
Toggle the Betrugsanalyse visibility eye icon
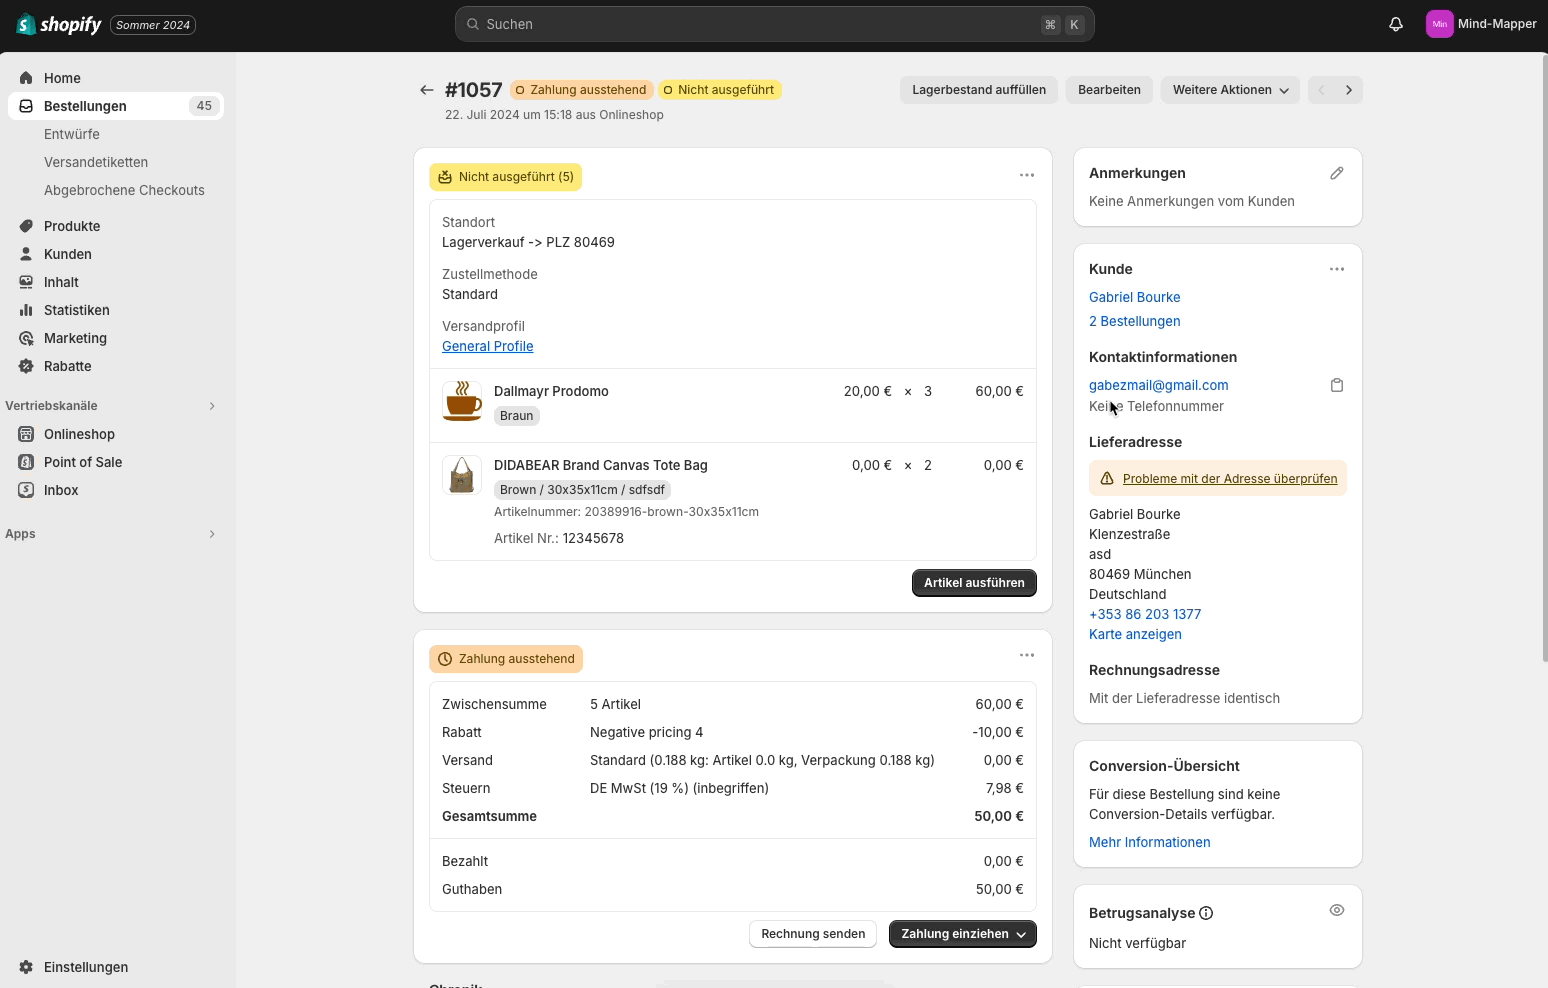pos(1336,910)
